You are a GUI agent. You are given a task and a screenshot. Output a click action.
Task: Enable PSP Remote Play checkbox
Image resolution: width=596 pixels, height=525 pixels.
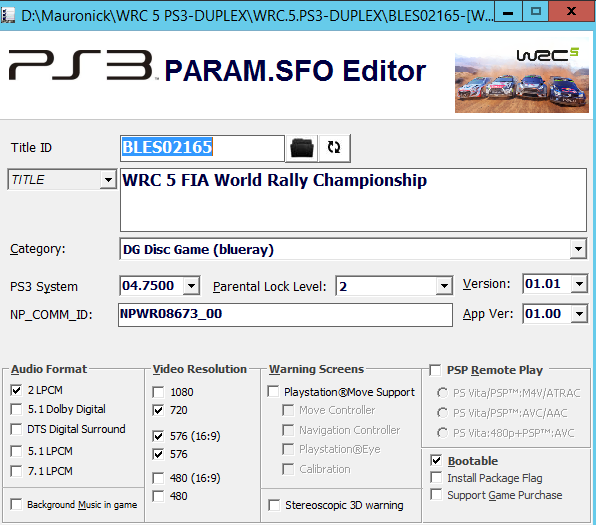tap(435, 370)
